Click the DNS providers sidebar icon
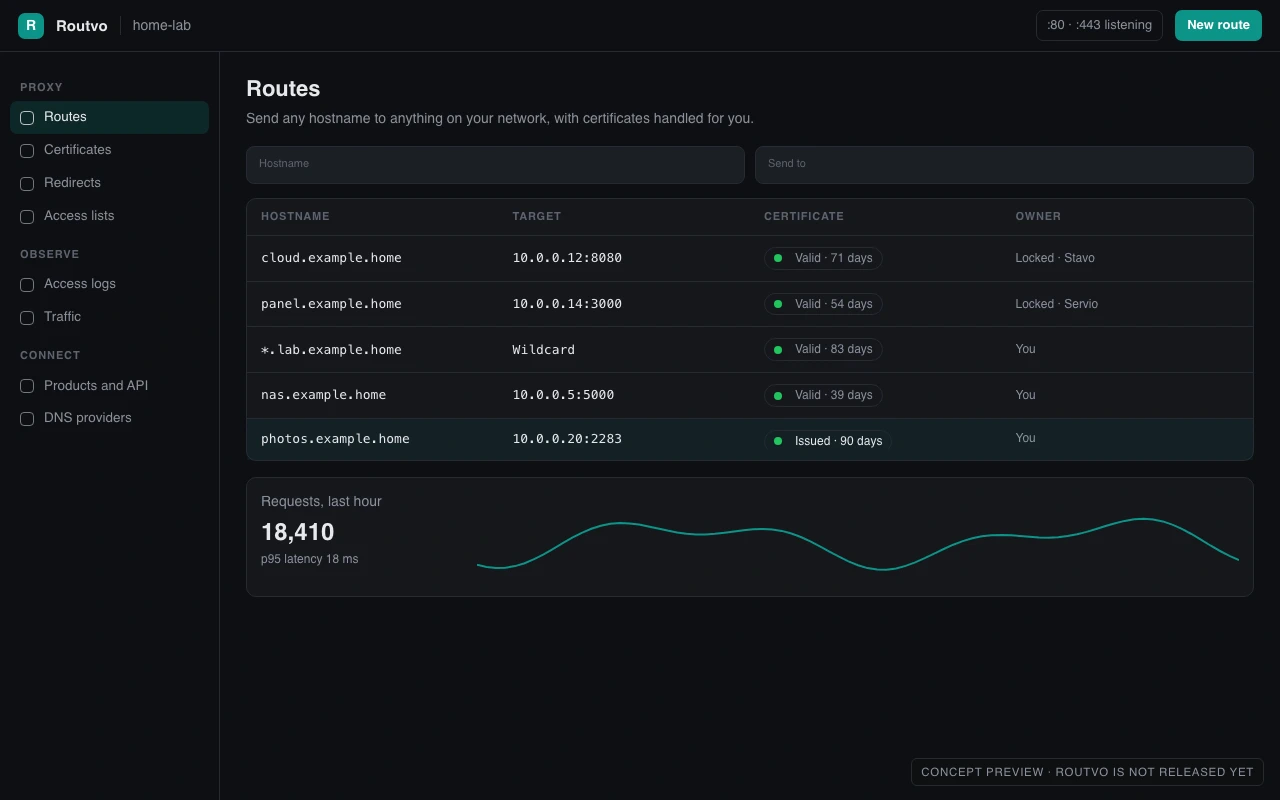Viewport: 1280px width, 800px height. 27,419
